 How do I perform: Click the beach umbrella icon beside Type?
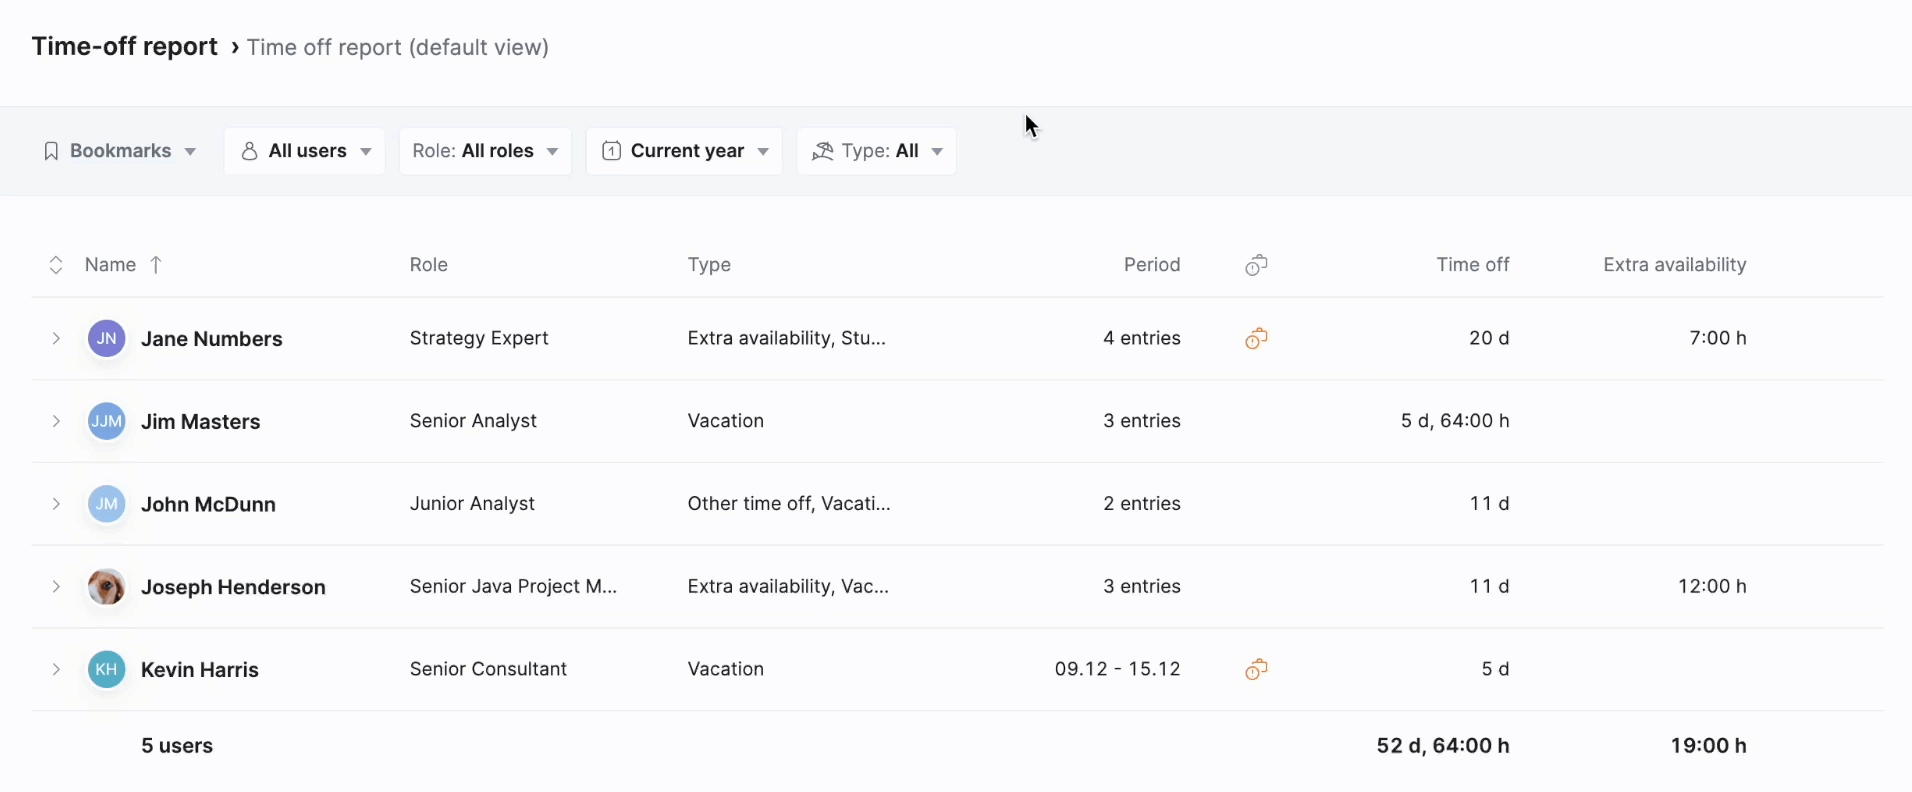point(823,151)
